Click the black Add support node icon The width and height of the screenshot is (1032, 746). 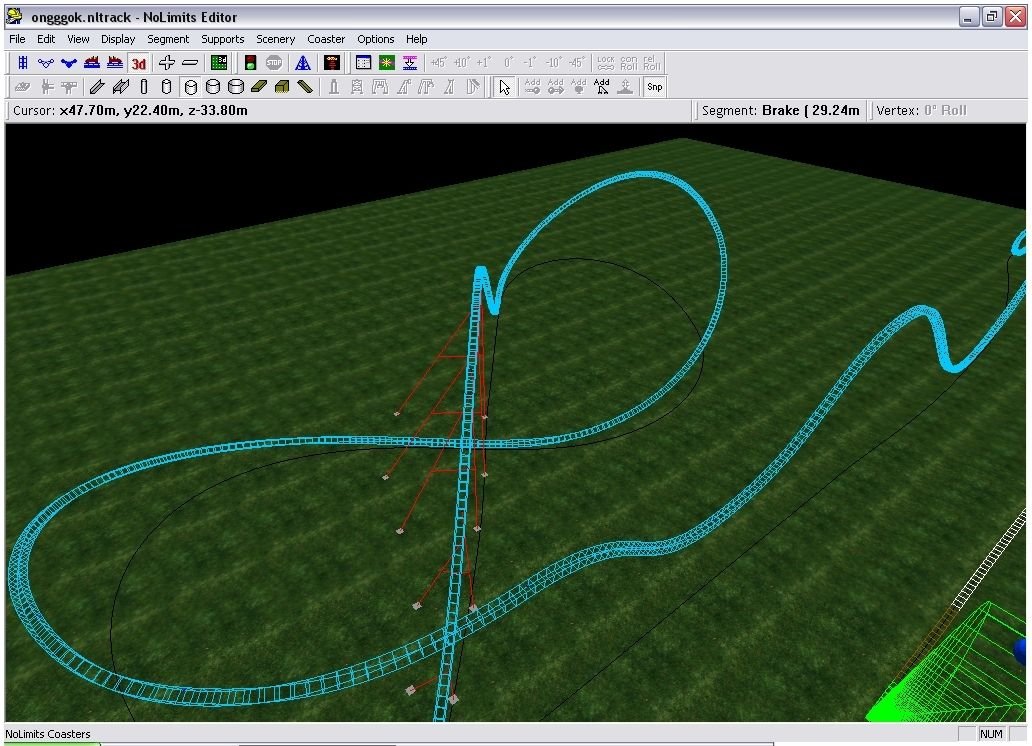602,87
